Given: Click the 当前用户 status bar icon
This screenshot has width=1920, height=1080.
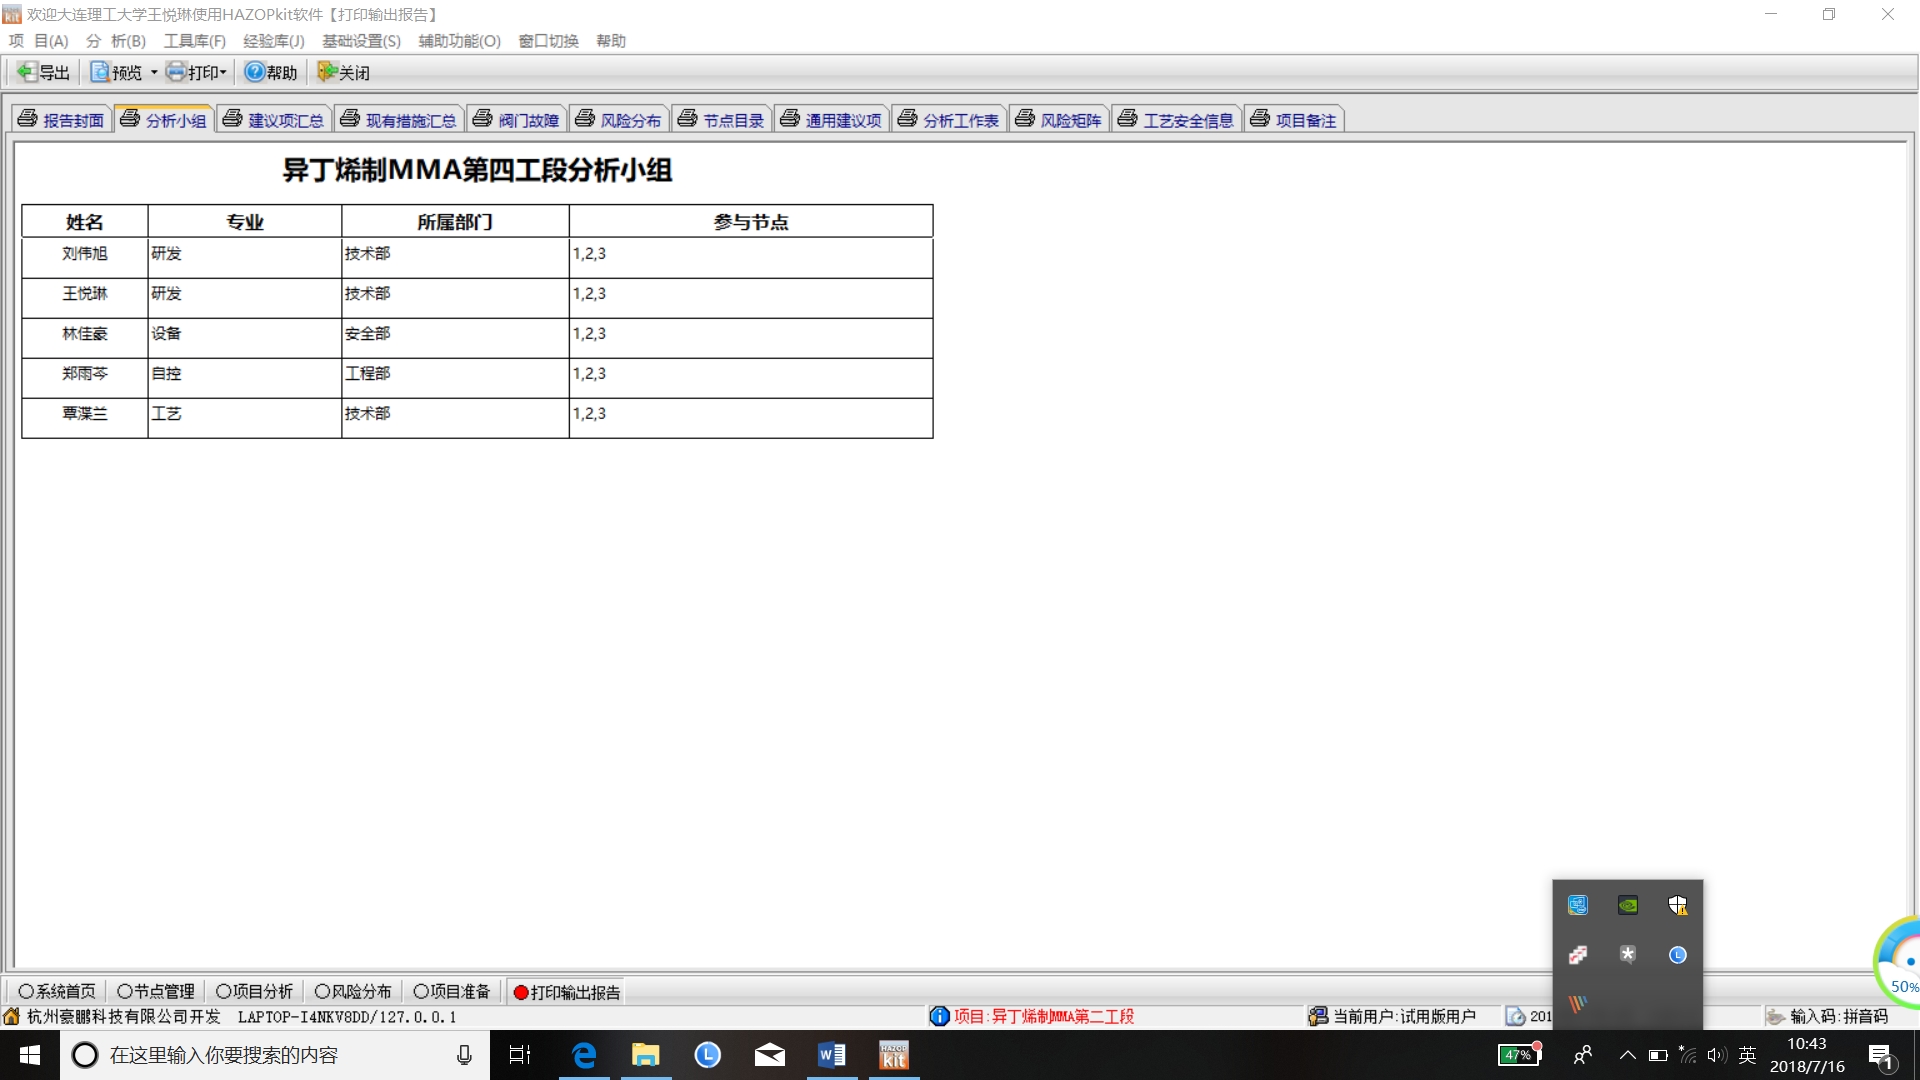Looking at the screenshot, I should tap(1318, 1016).
